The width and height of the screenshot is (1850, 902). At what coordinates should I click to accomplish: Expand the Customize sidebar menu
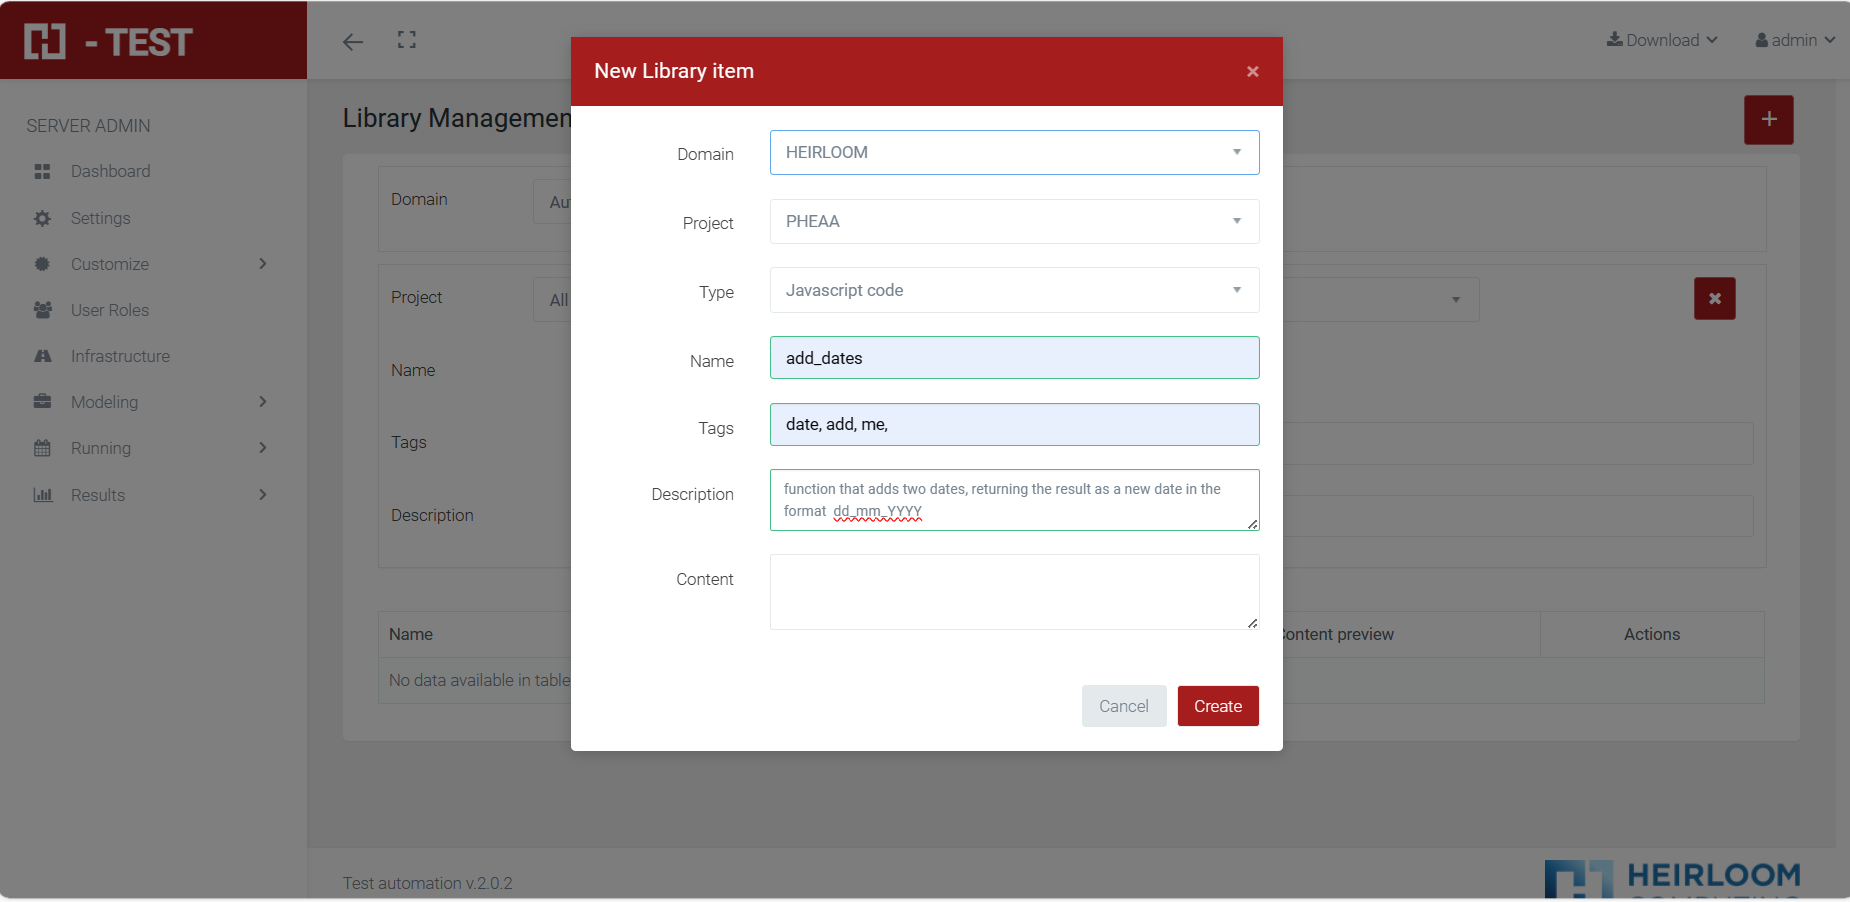(150, 264)
